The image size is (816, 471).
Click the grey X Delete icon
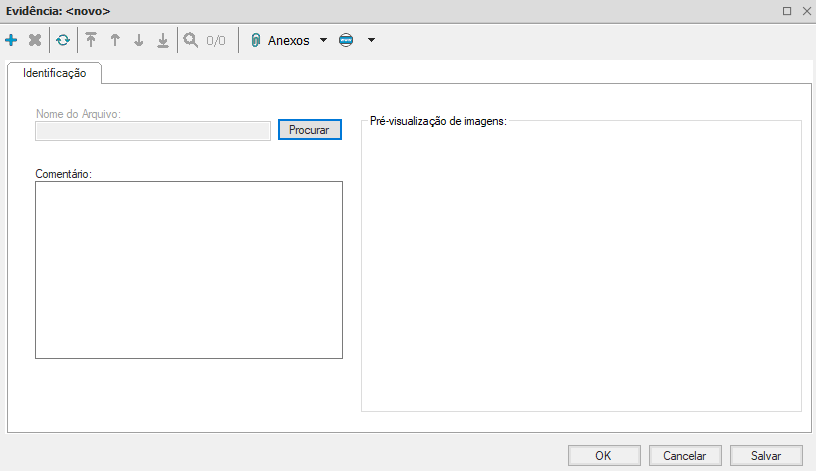pyautogui.click(x=35, y=41)
